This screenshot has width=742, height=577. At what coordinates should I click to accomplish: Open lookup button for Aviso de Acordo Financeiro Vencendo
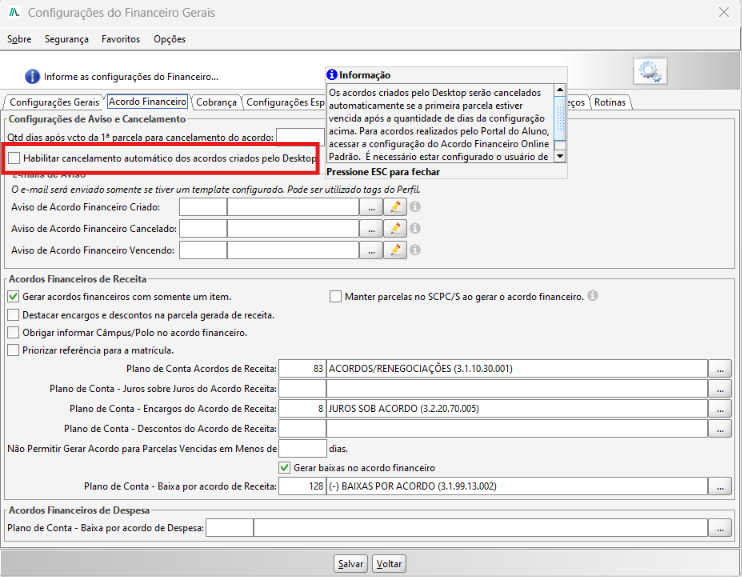click(371, 250)
